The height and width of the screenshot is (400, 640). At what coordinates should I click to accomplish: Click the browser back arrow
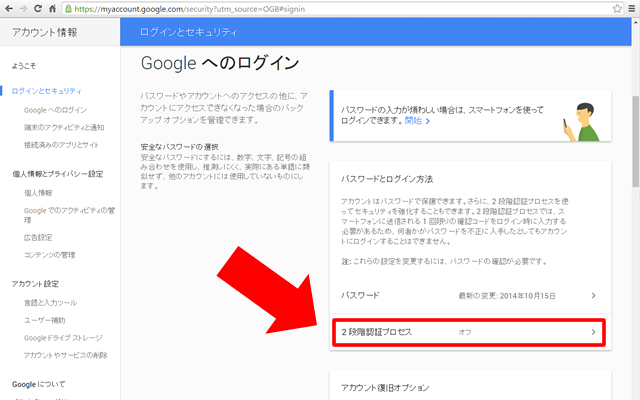[8, 9]
